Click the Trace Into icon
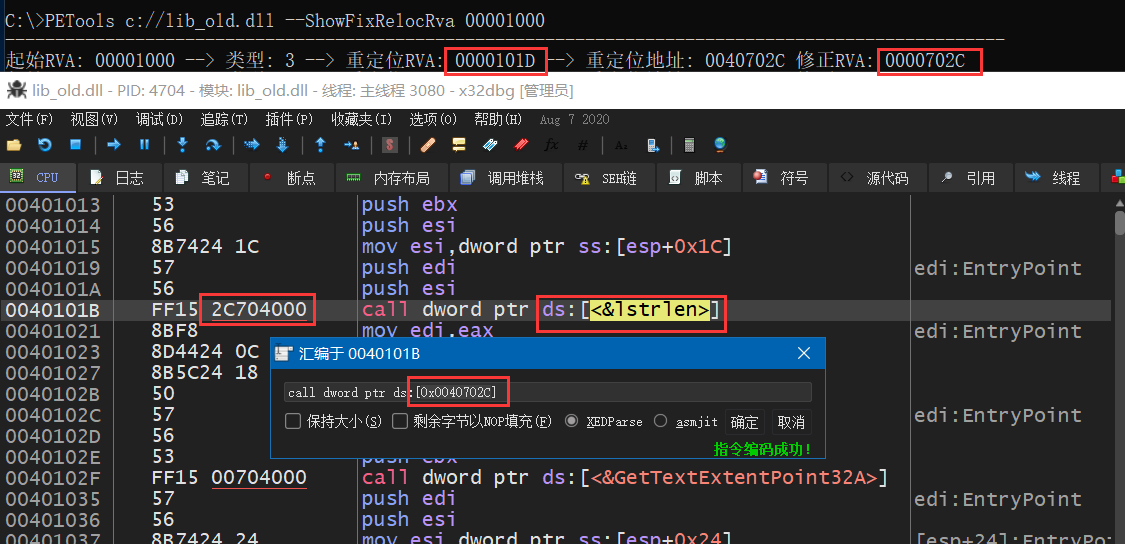1125x544 pixels. [251, 145]
